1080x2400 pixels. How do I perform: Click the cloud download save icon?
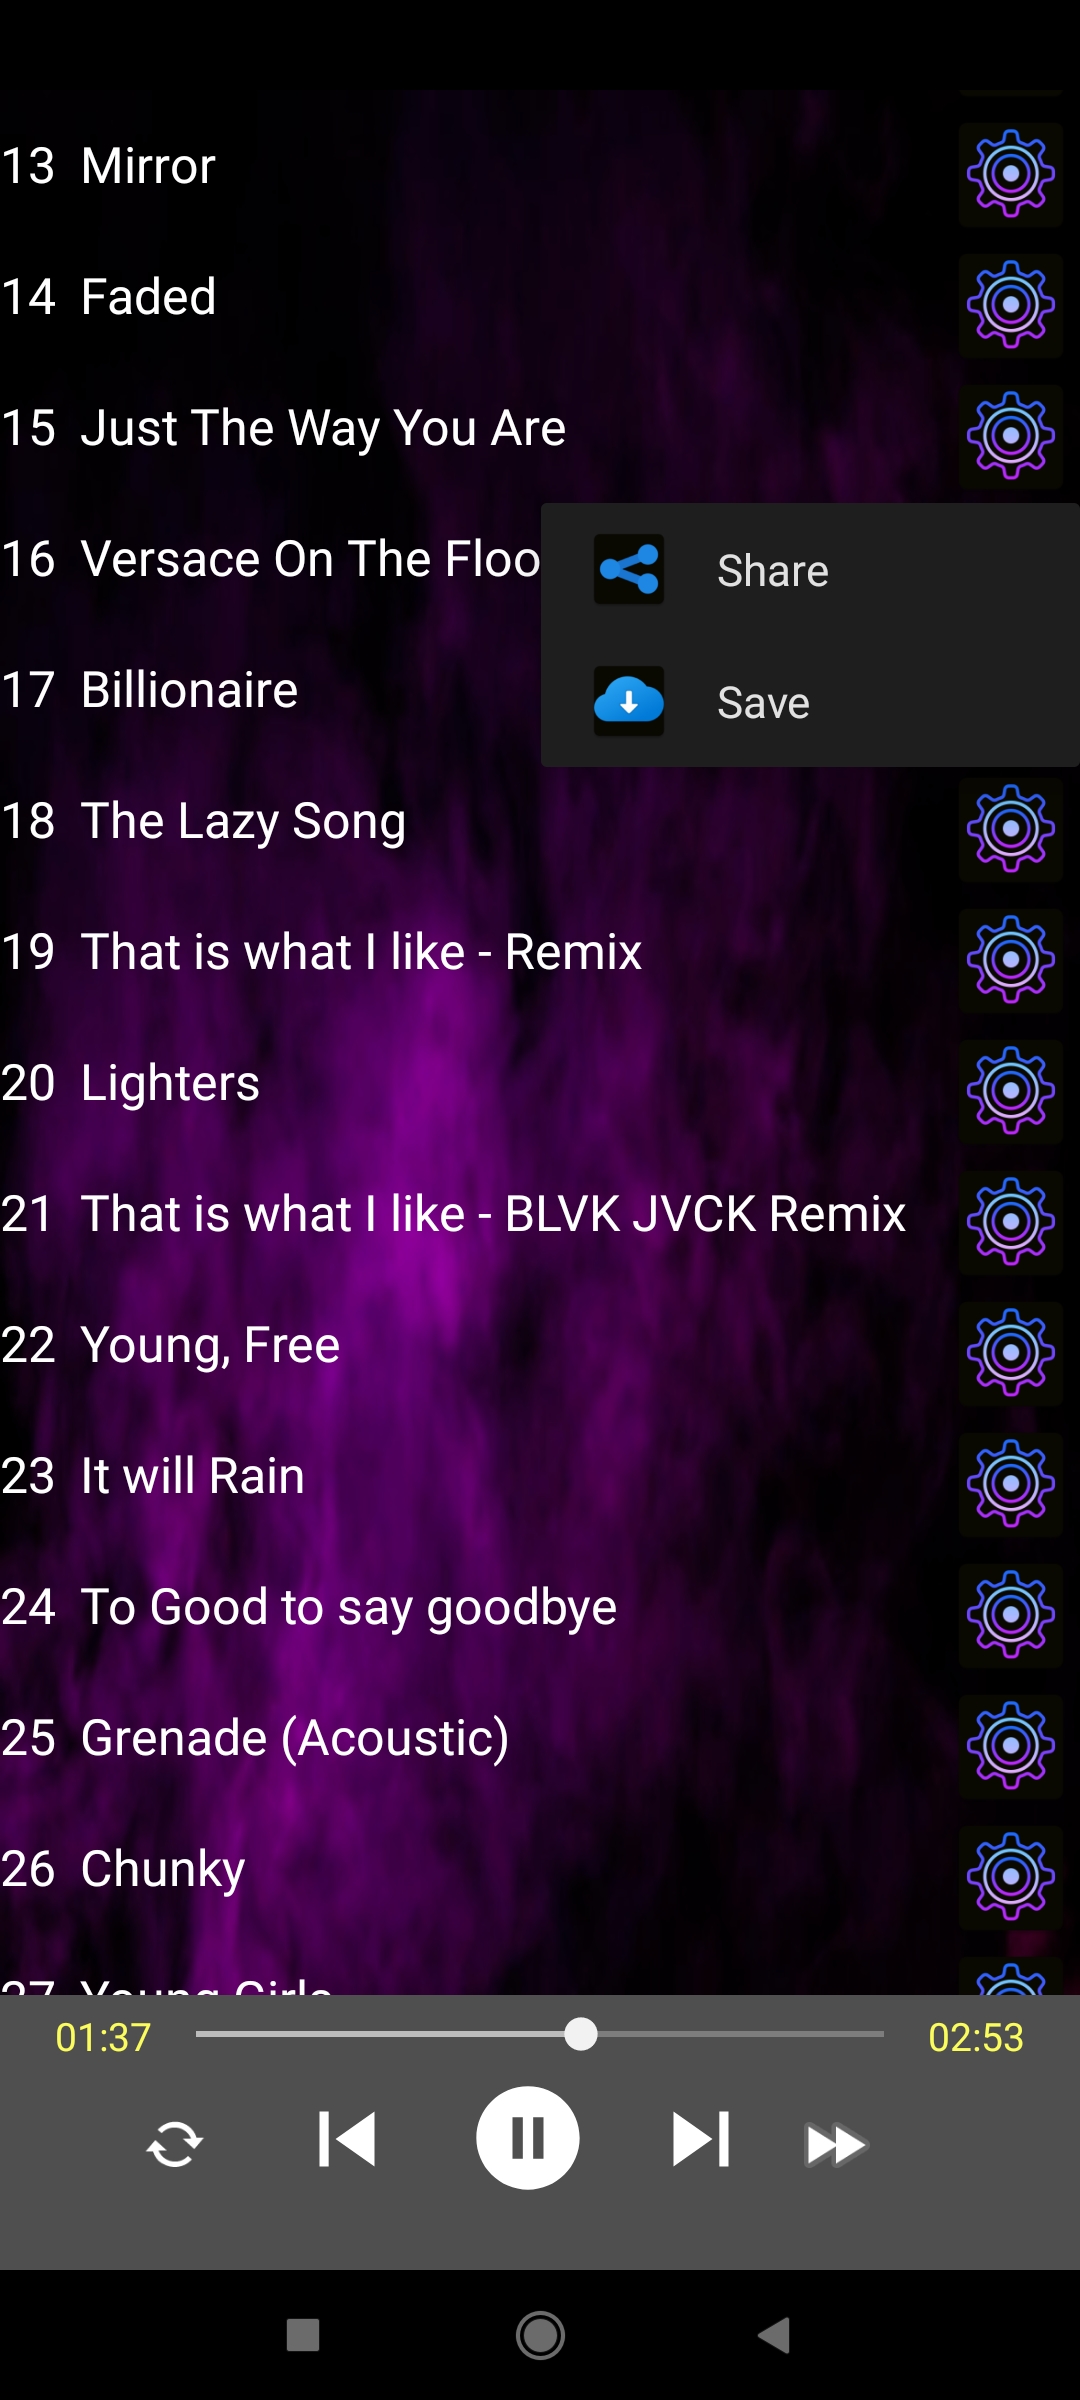tap(629, 701)
